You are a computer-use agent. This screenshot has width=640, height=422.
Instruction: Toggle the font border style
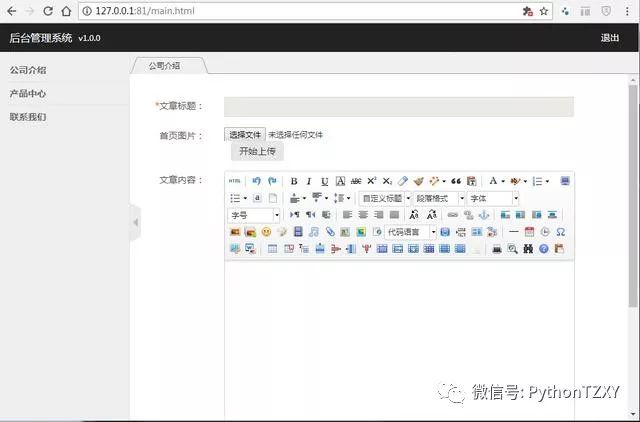point(340,181)
